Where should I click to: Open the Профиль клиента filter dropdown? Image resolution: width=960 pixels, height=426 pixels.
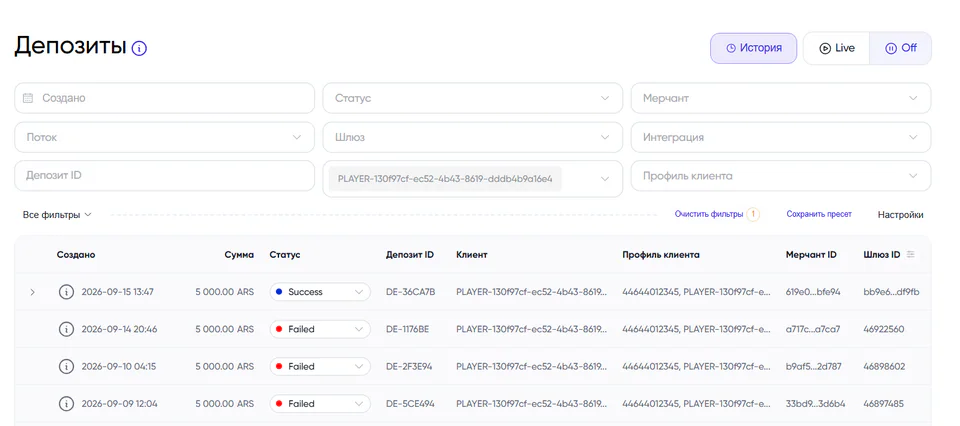coord(781,176)
